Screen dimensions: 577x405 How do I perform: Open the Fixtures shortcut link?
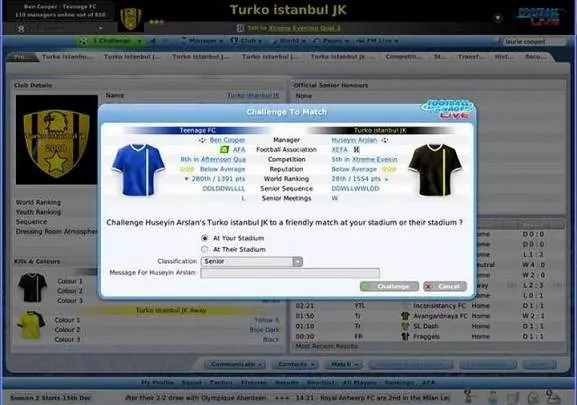click(254, 383)
